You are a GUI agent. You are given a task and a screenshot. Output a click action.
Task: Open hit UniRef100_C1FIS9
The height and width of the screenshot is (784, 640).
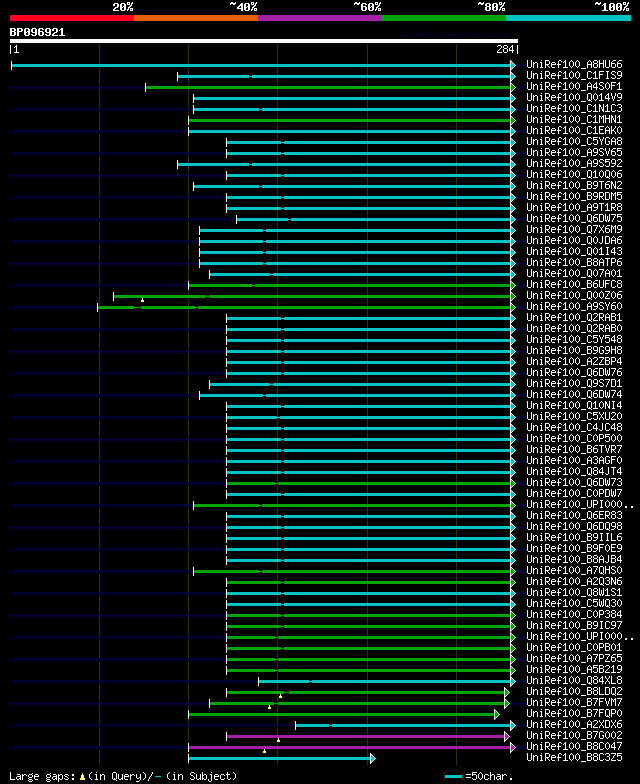point(574,76)
